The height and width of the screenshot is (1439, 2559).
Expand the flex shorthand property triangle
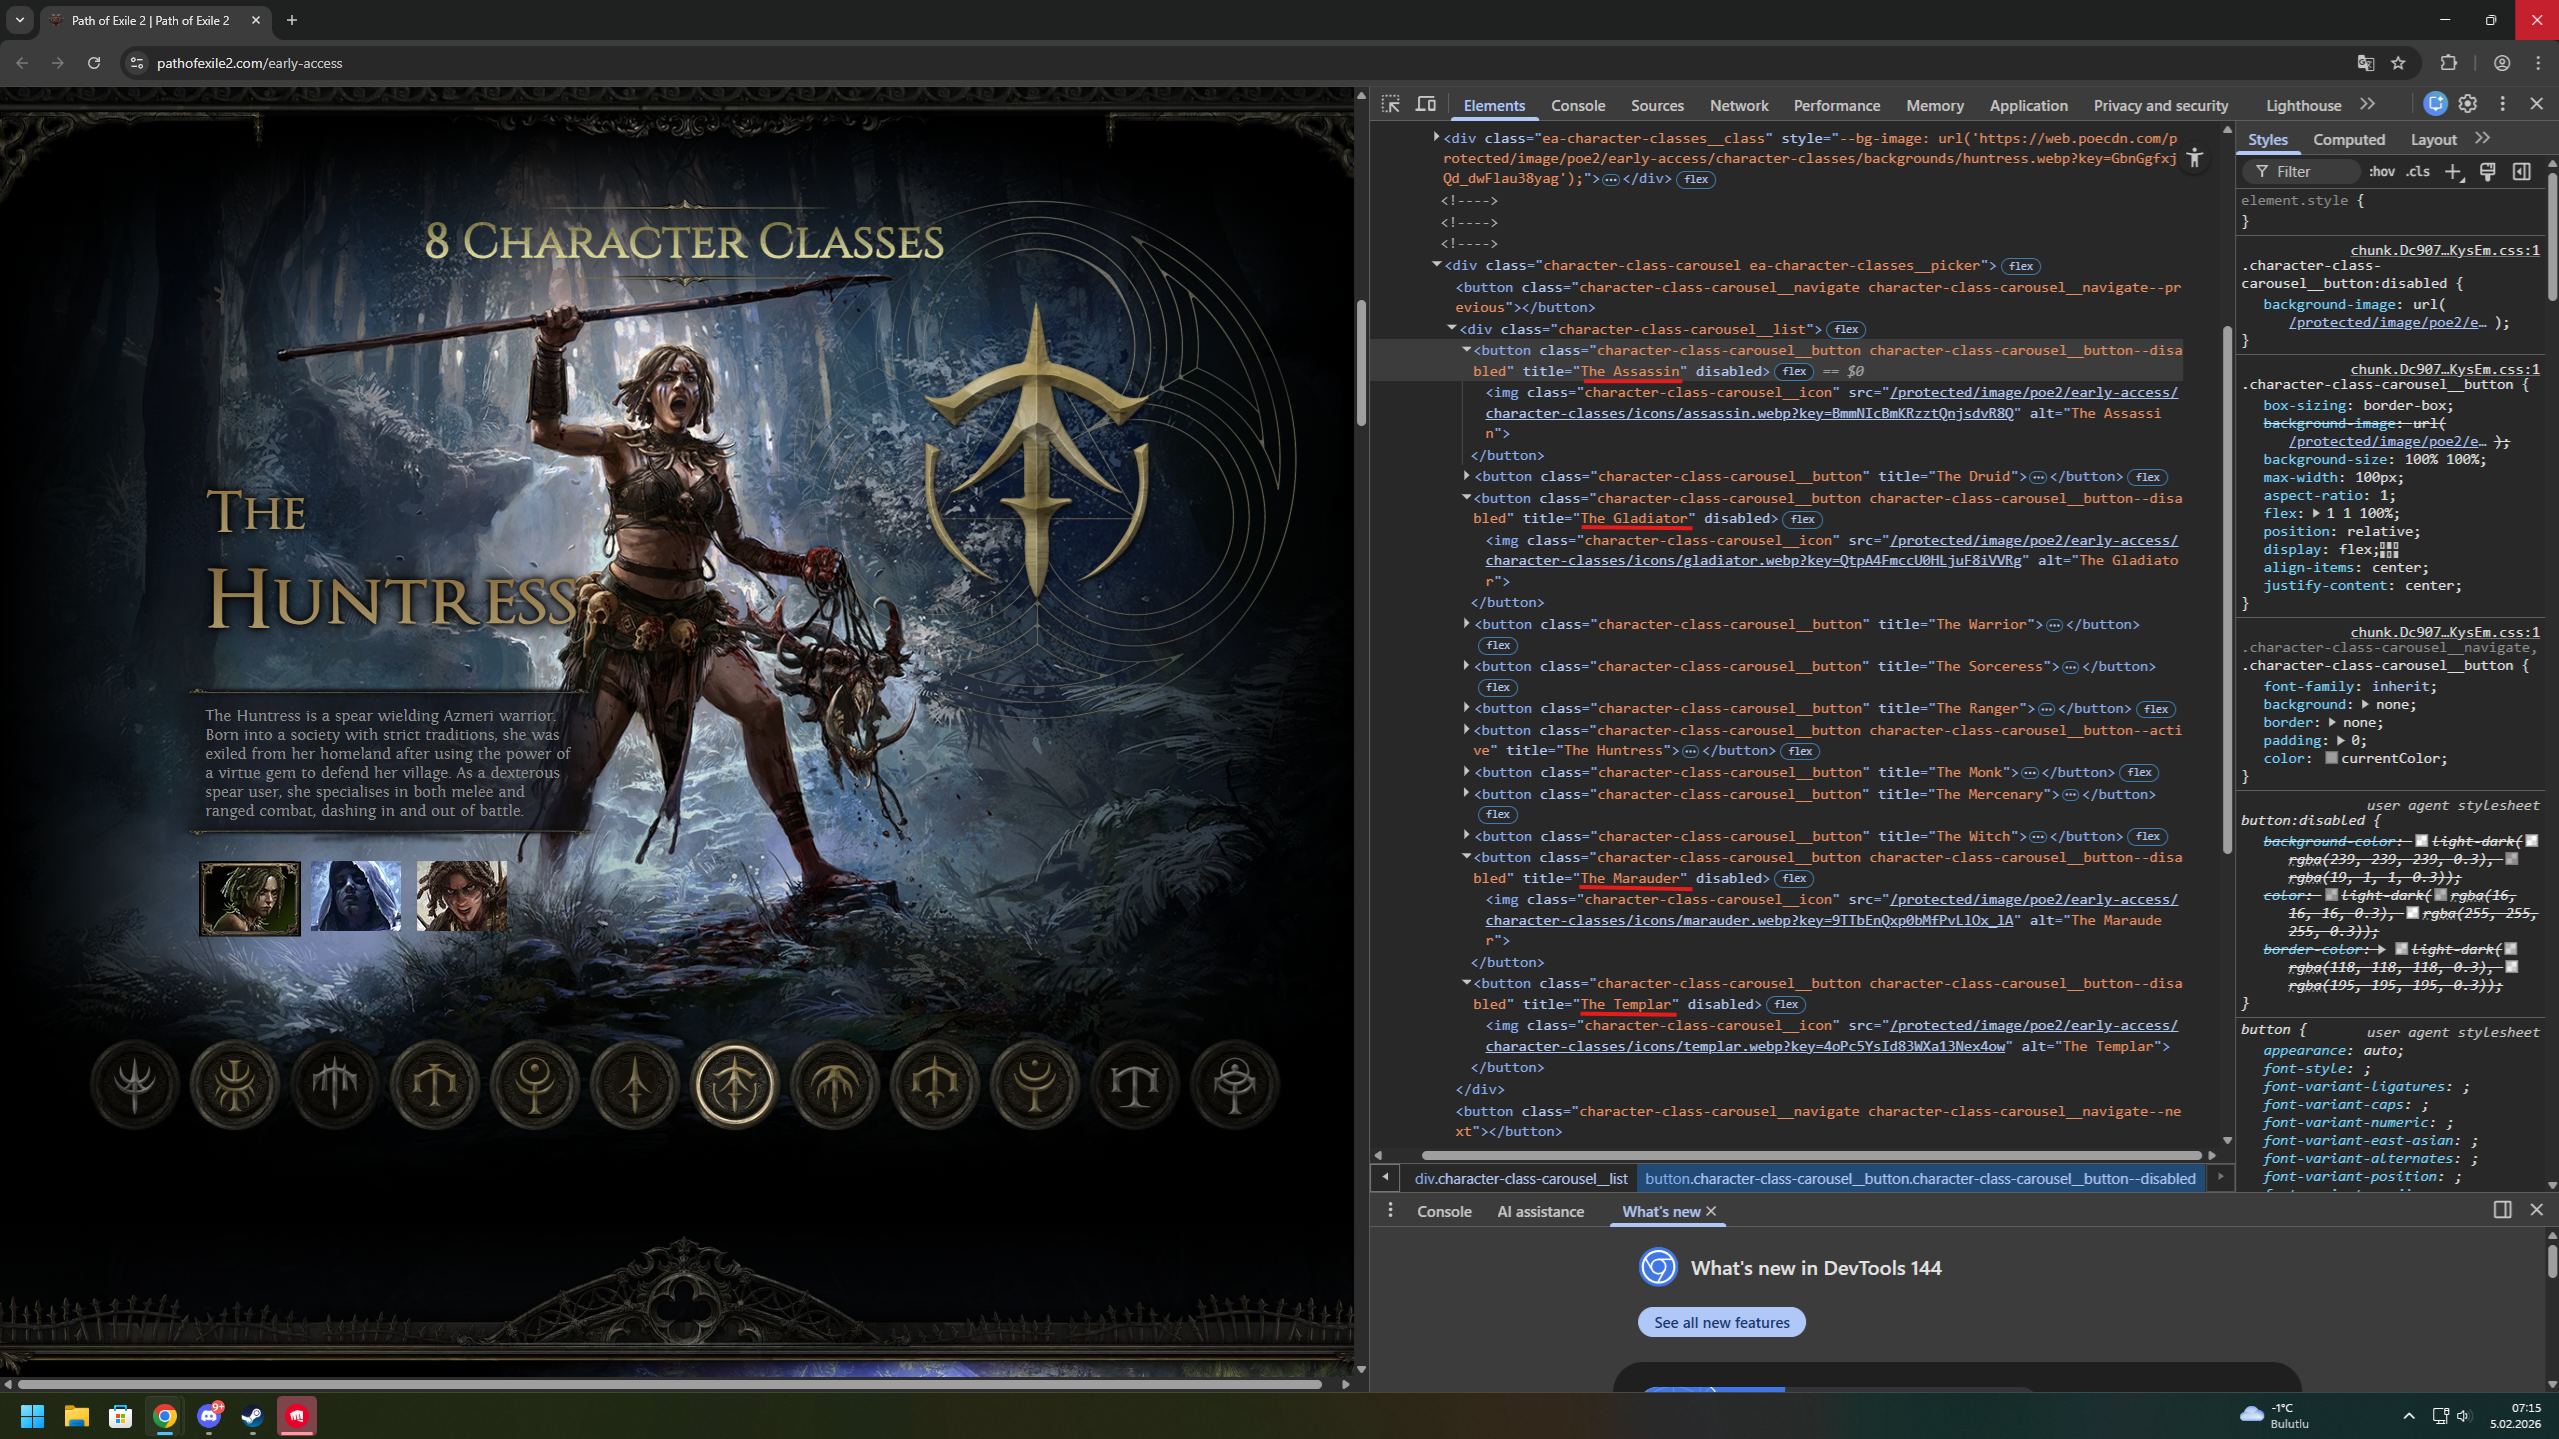(x=2316, y=514)
